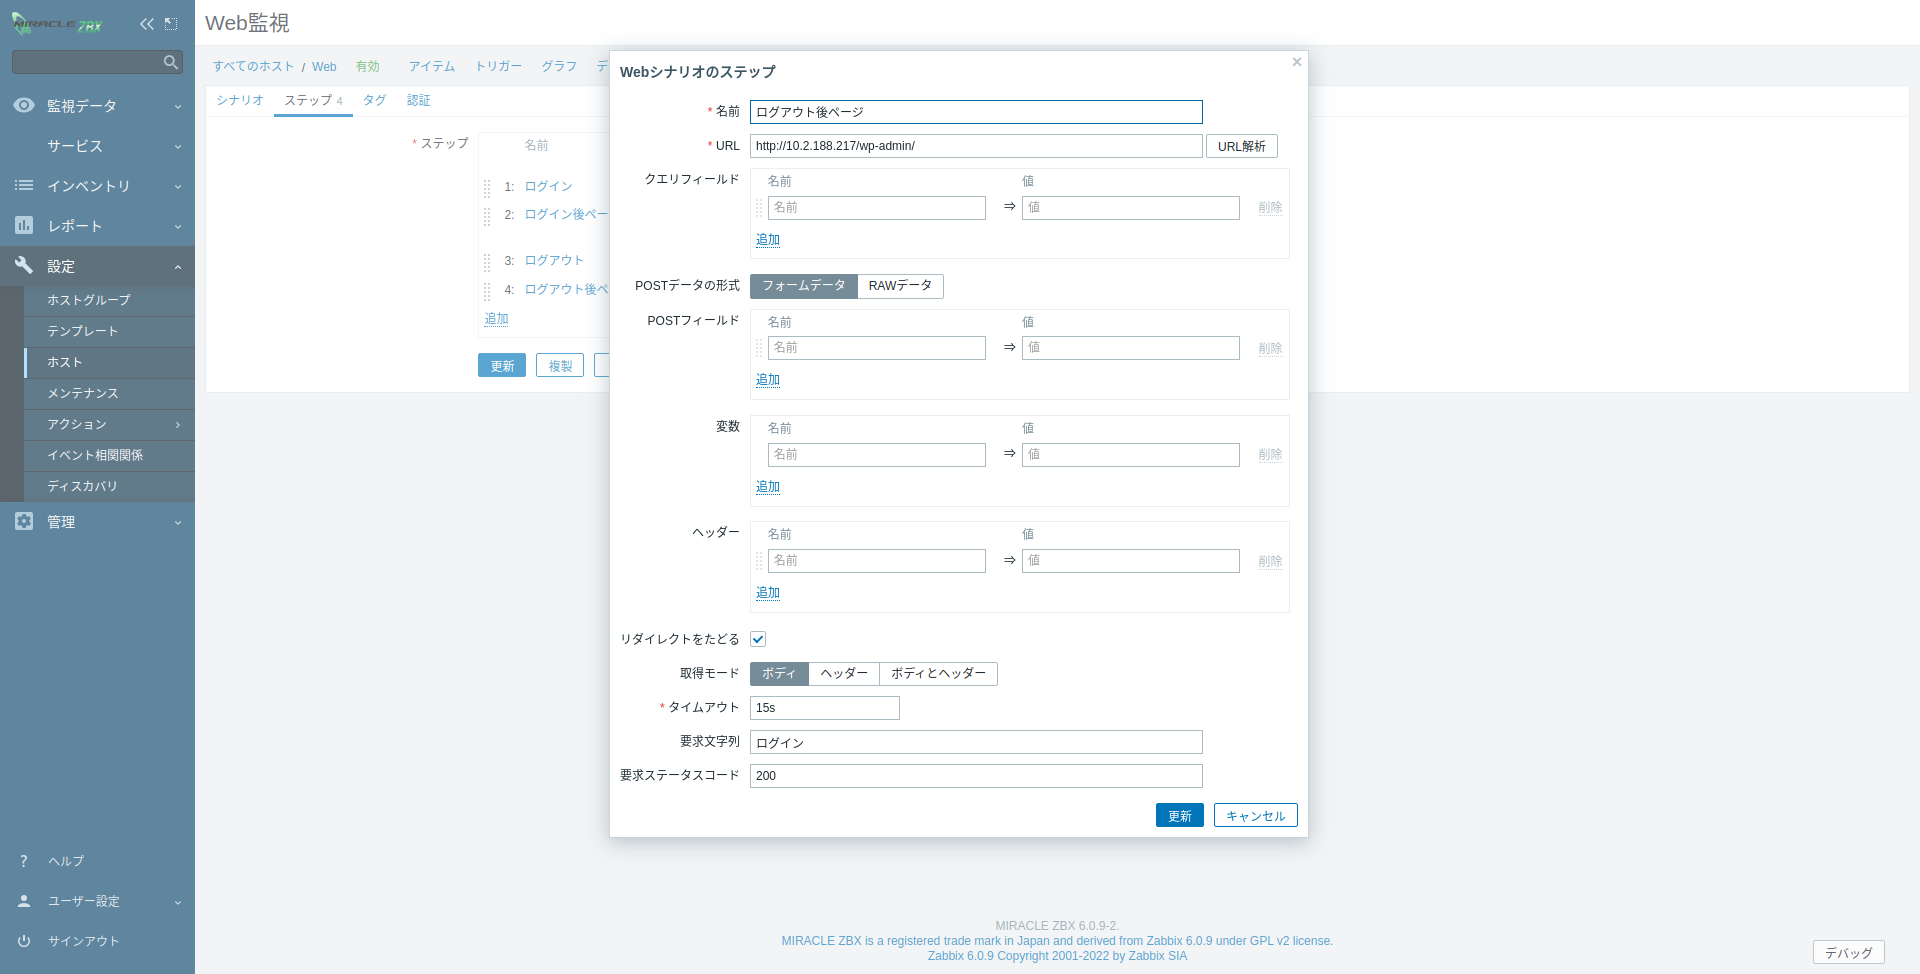Click the 監視データ eye icon
This screenshot has height=974, width=1920.
(x=24, y=106)
